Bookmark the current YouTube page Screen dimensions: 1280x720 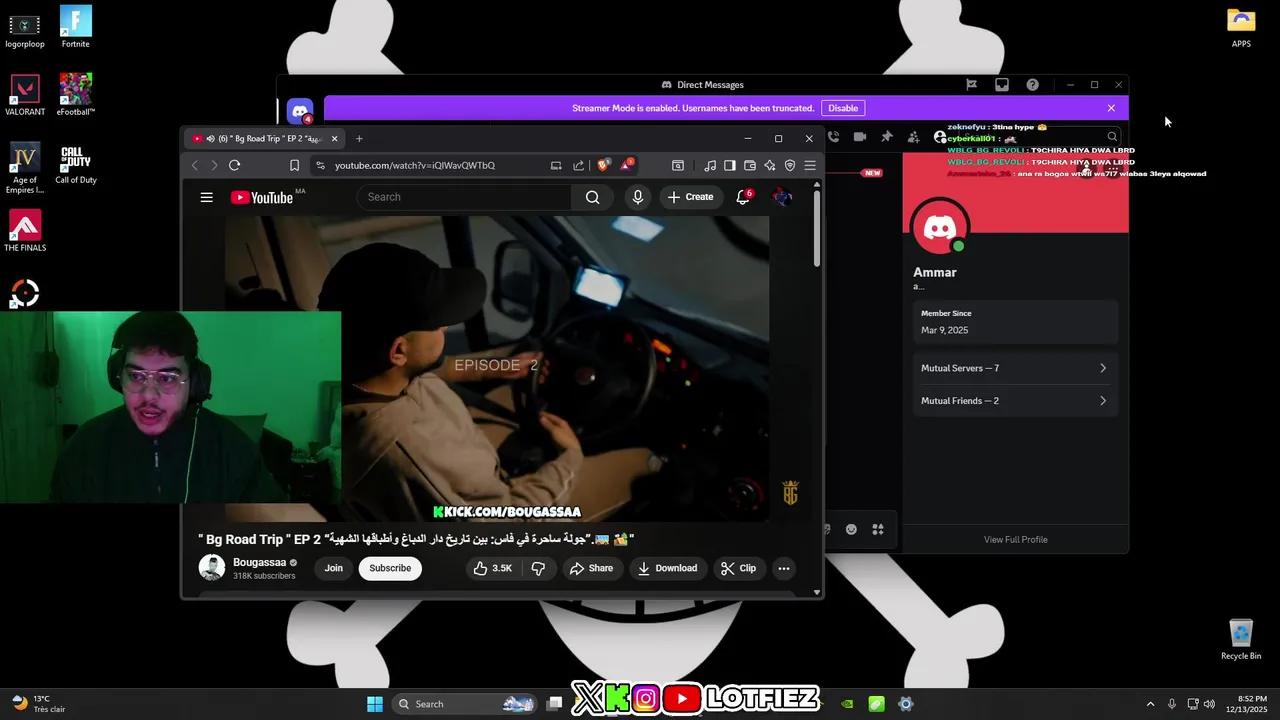(x=294, y=165)
